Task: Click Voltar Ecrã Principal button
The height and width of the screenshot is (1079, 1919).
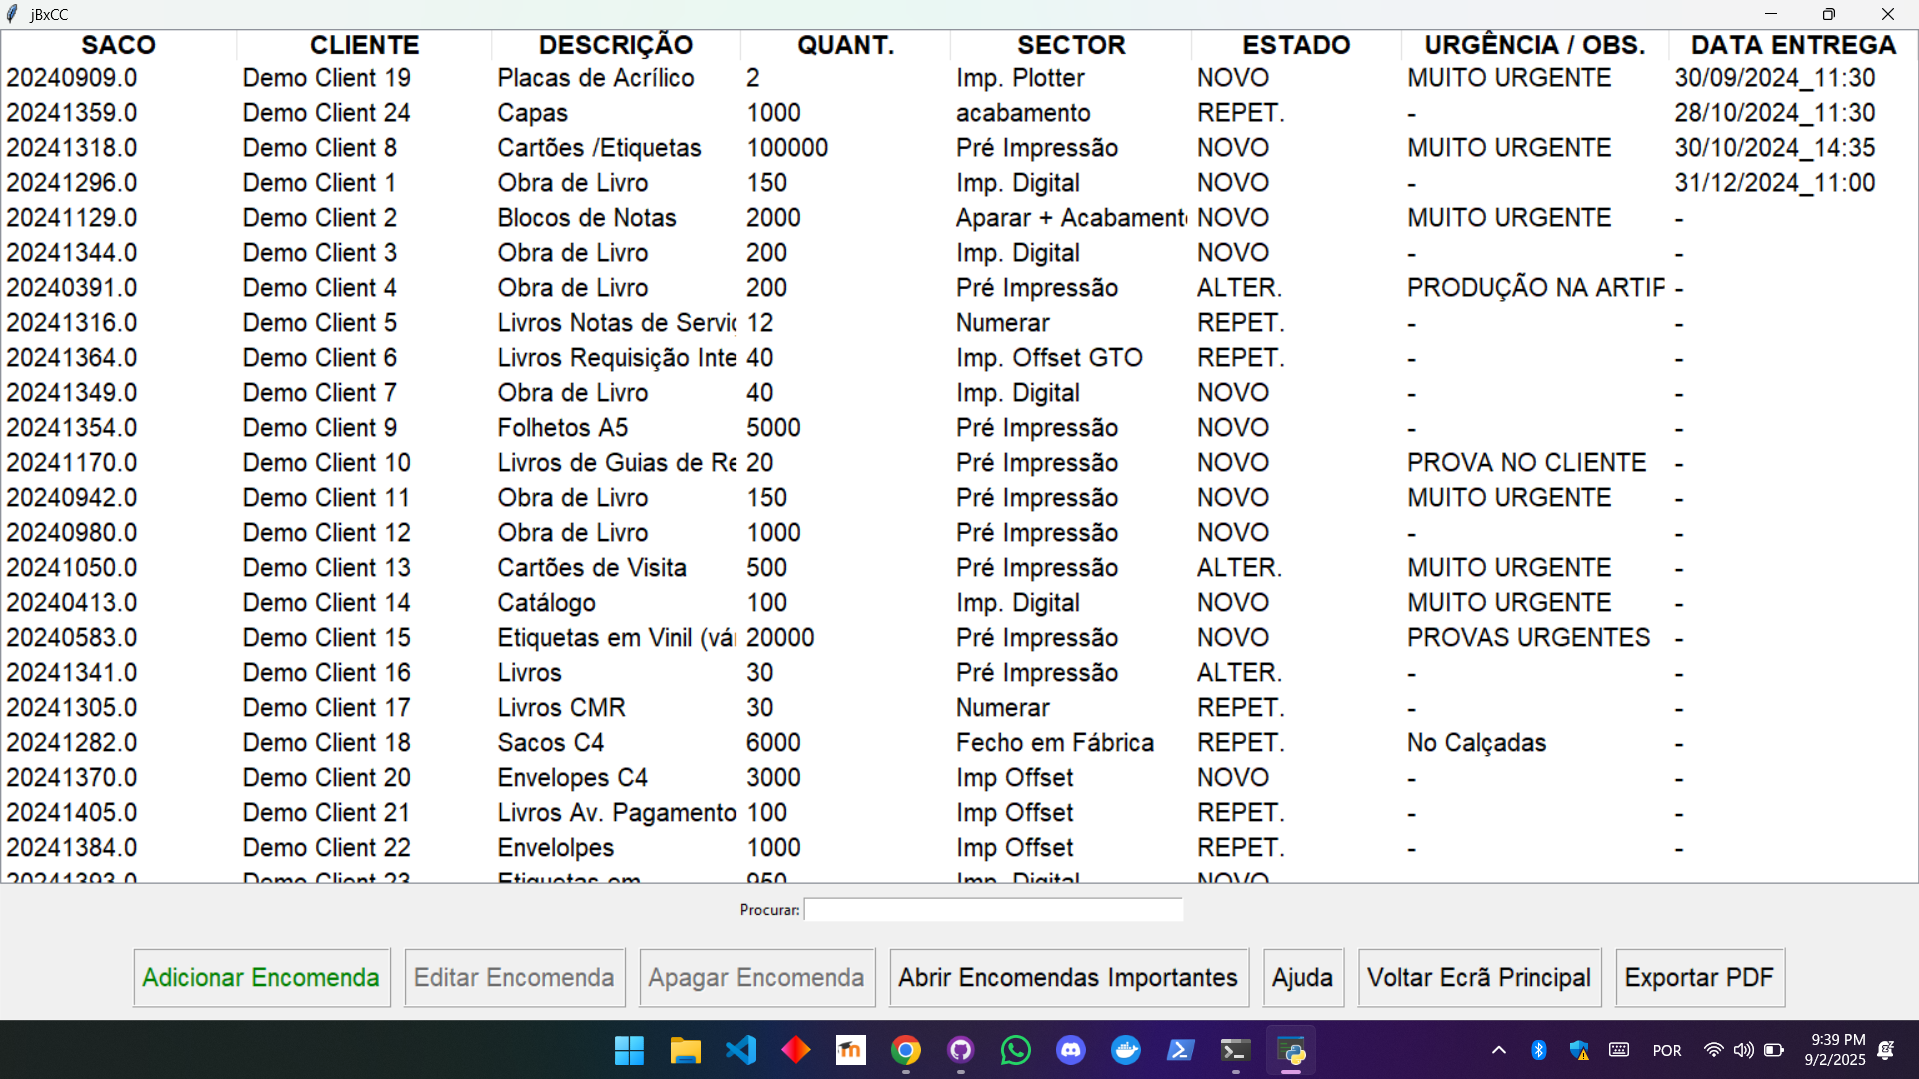Action: click(1478, 977)
